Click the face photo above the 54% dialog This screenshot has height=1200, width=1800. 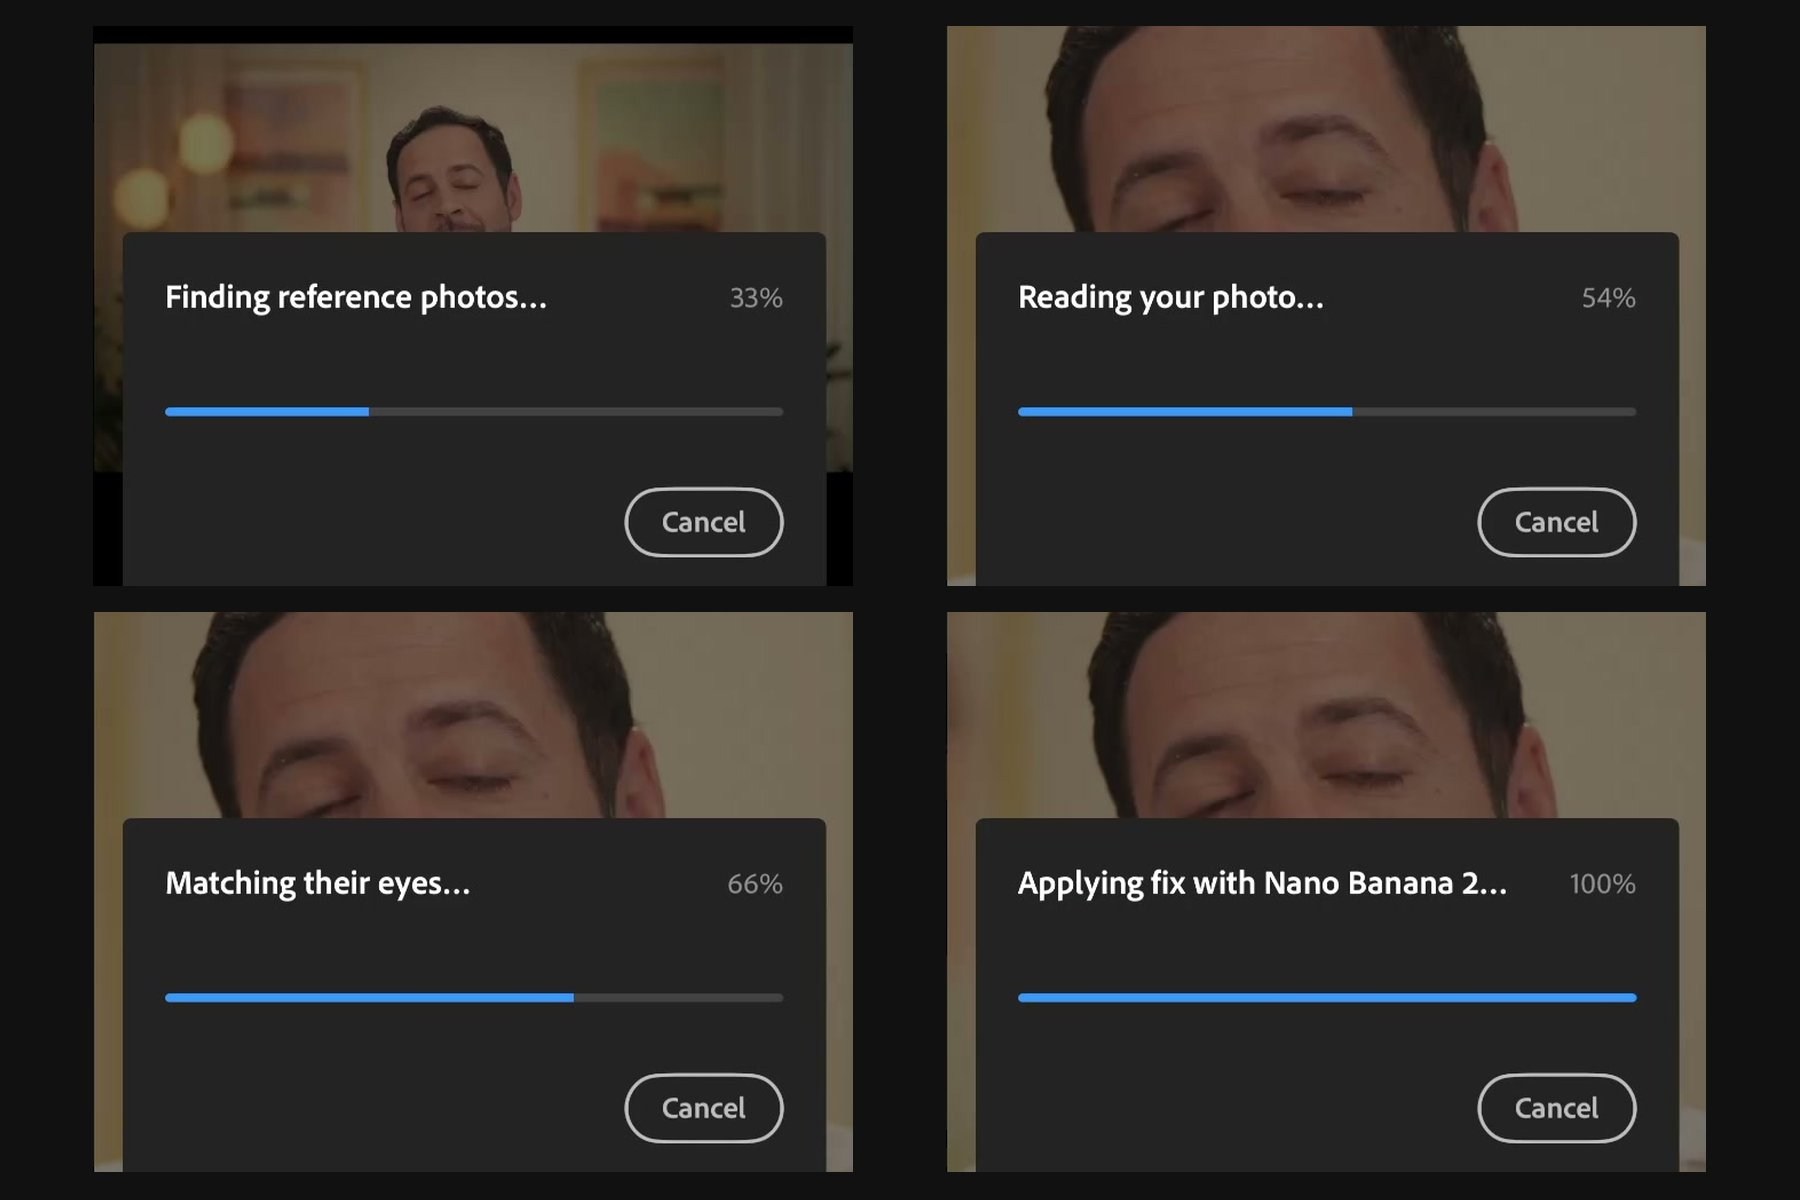(1326, 129)
